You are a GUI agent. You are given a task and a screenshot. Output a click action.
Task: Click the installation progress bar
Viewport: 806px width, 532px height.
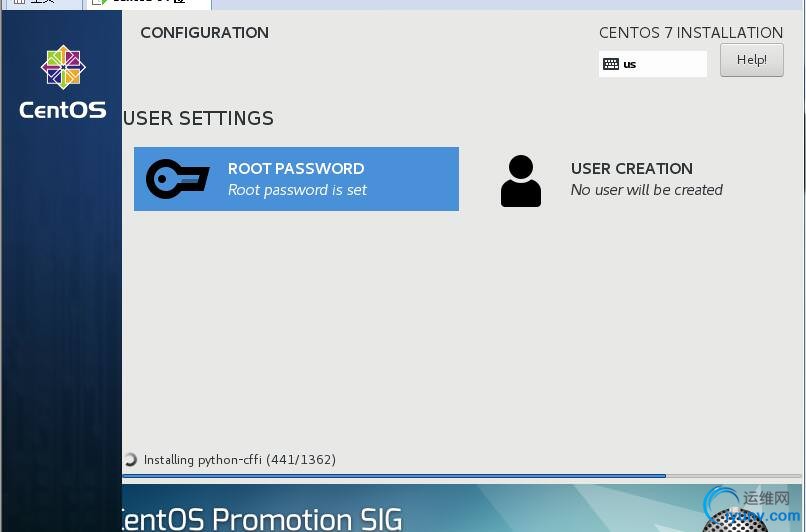(x=462, y=476)
